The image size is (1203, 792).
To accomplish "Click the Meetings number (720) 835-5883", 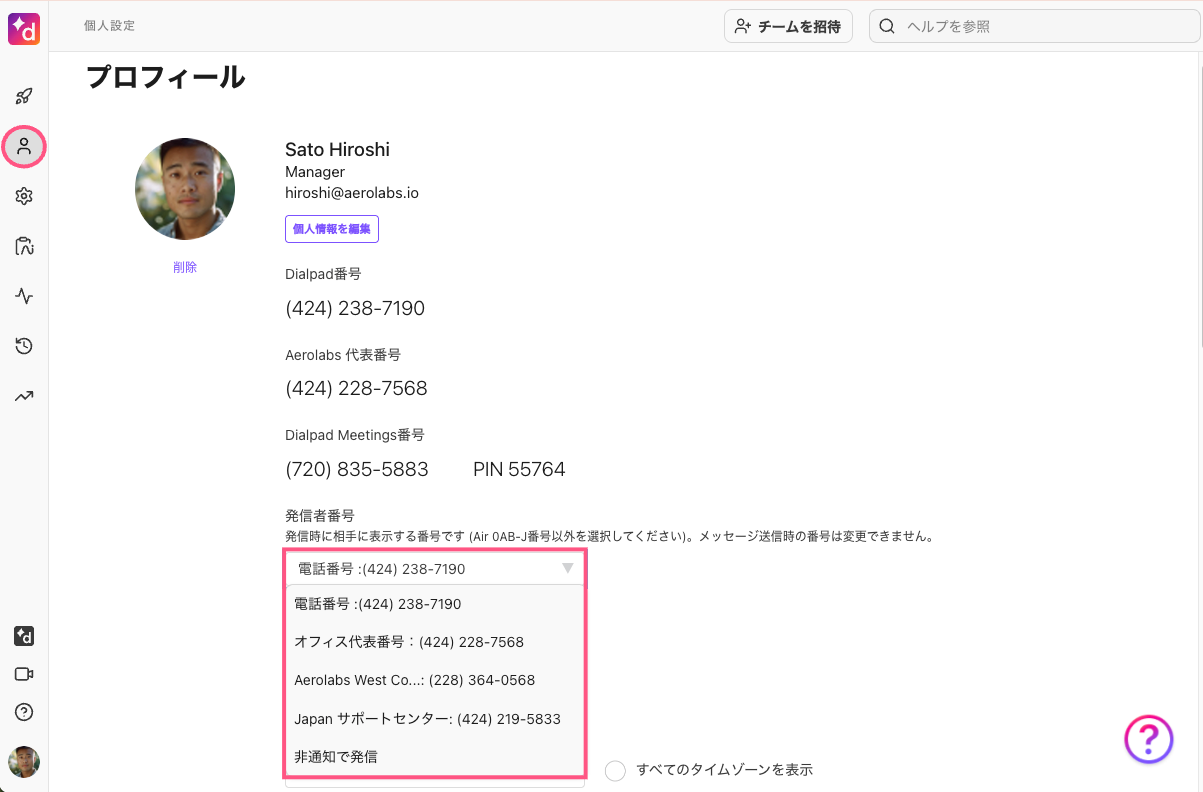I will tap(357, 469).
